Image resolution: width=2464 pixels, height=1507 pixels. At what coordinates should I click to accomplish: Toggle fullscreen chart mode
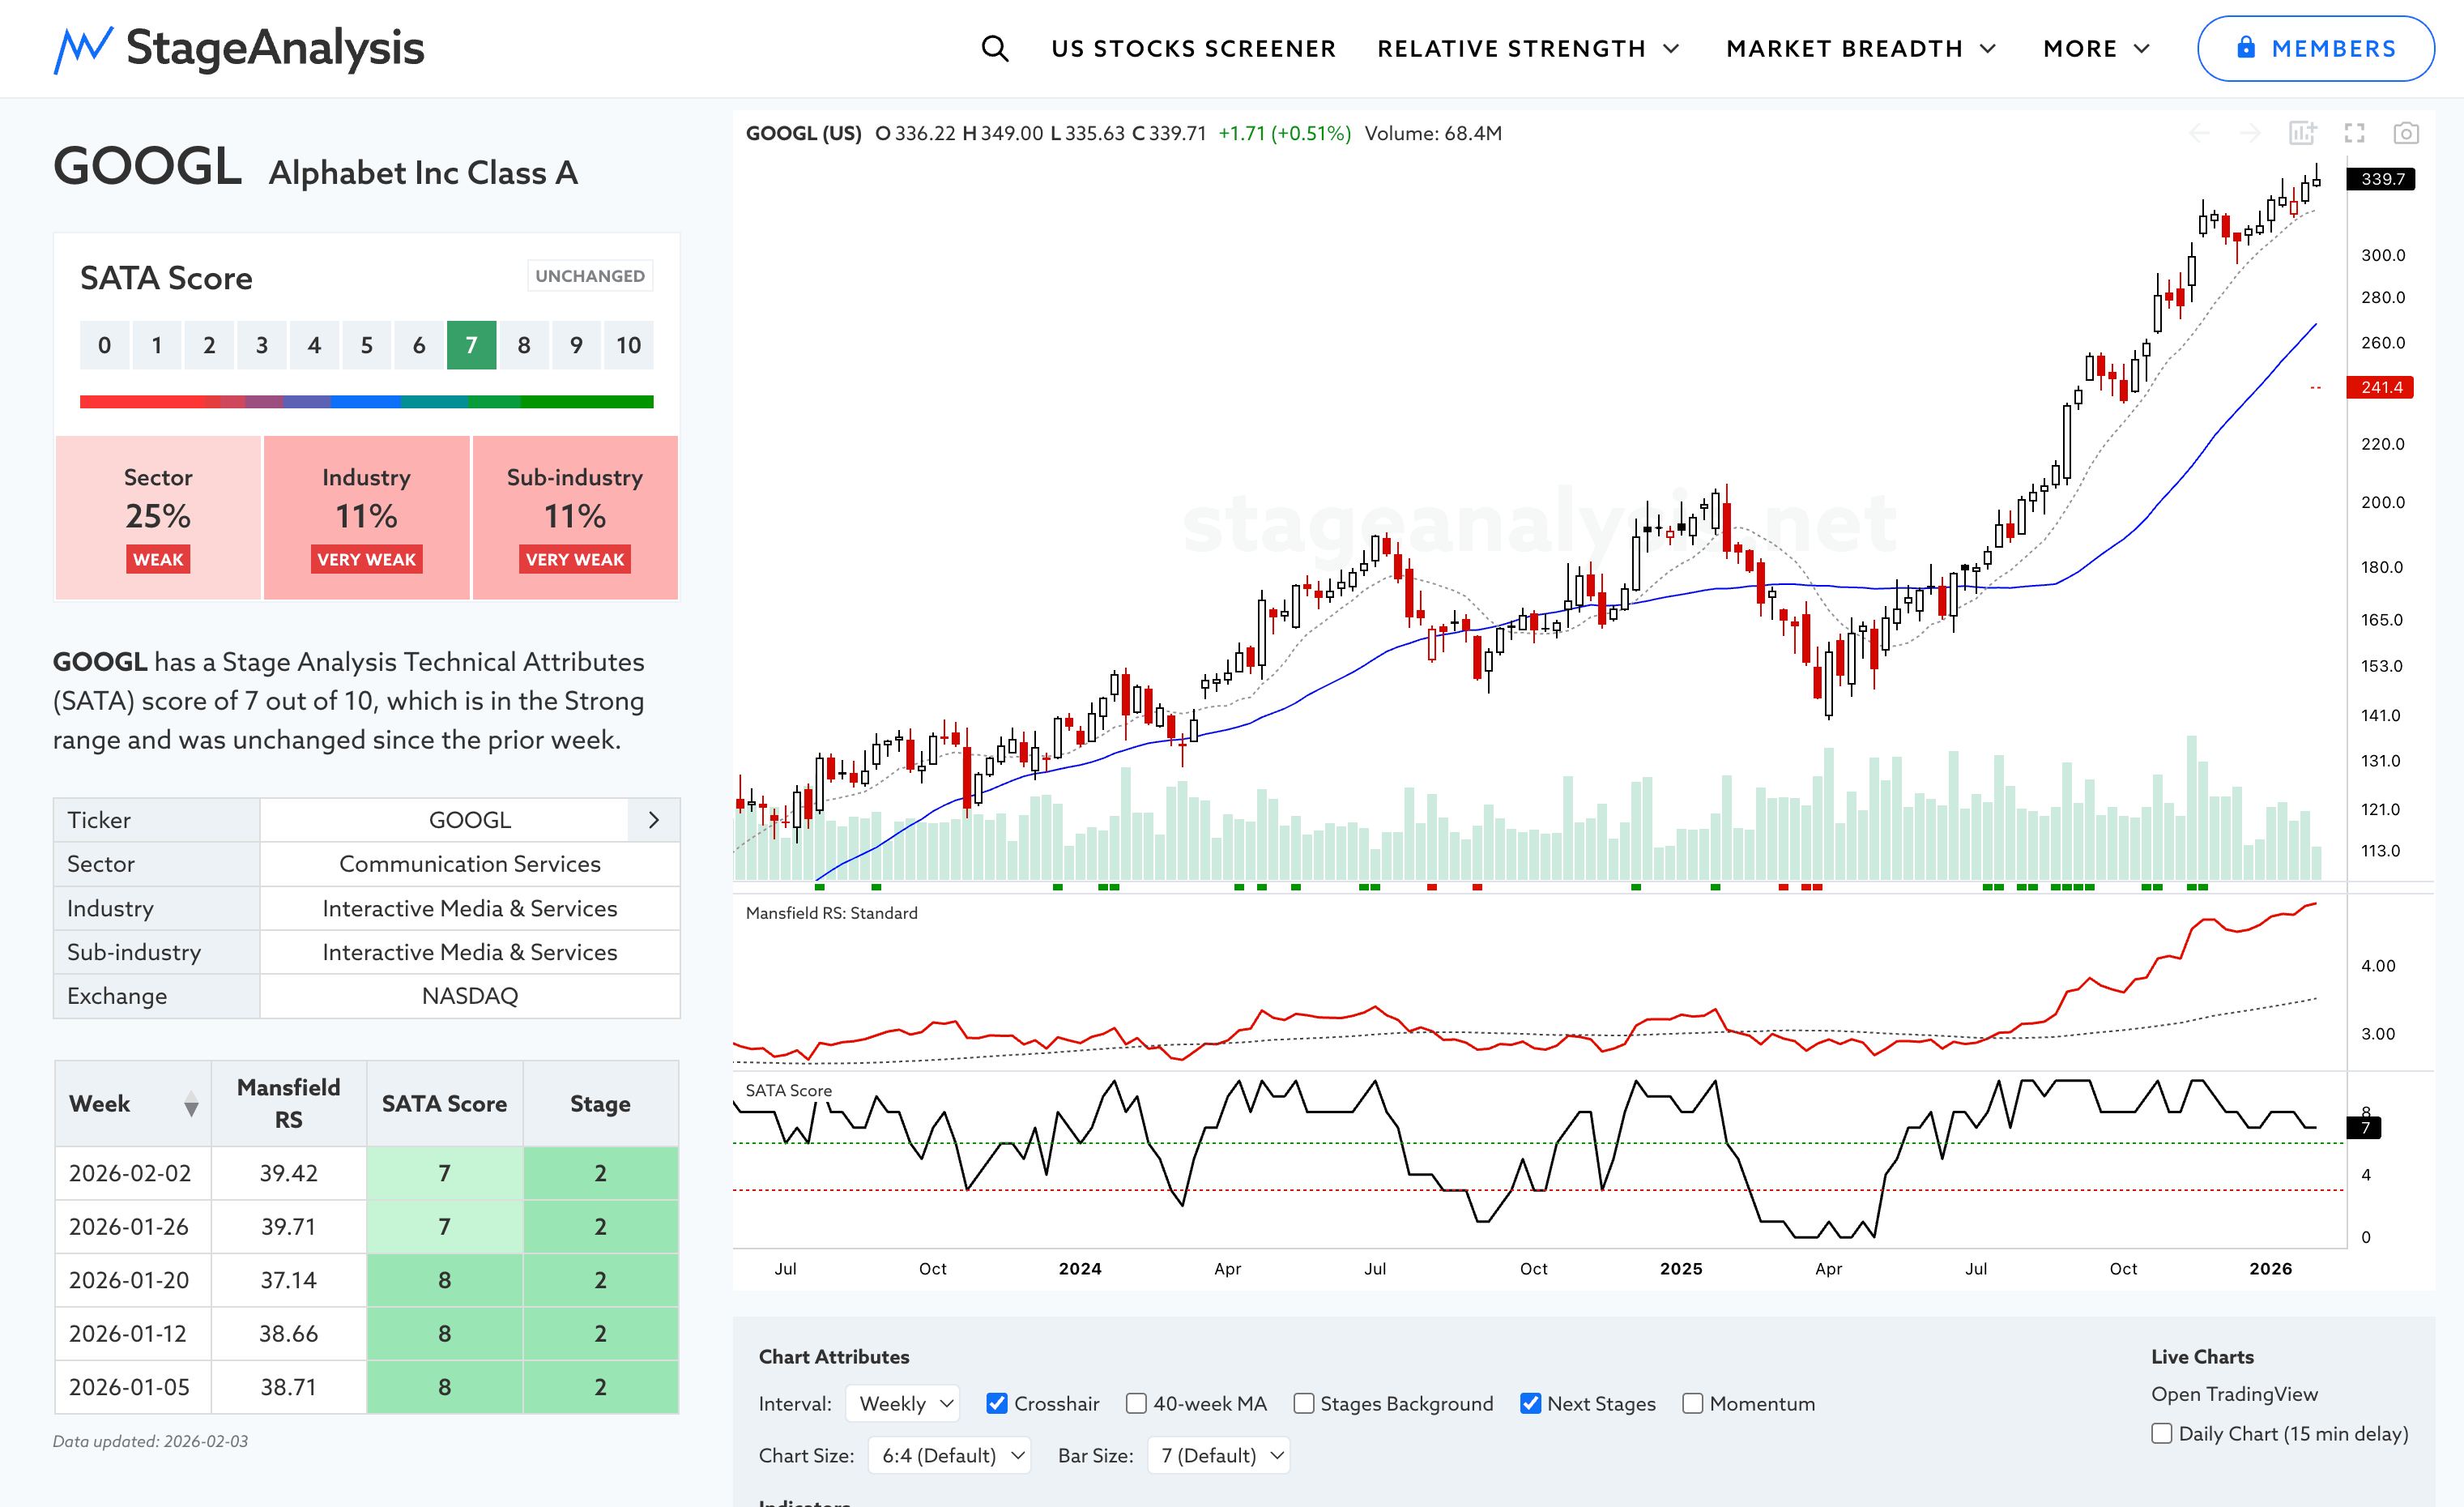[x=2354, y=133]
